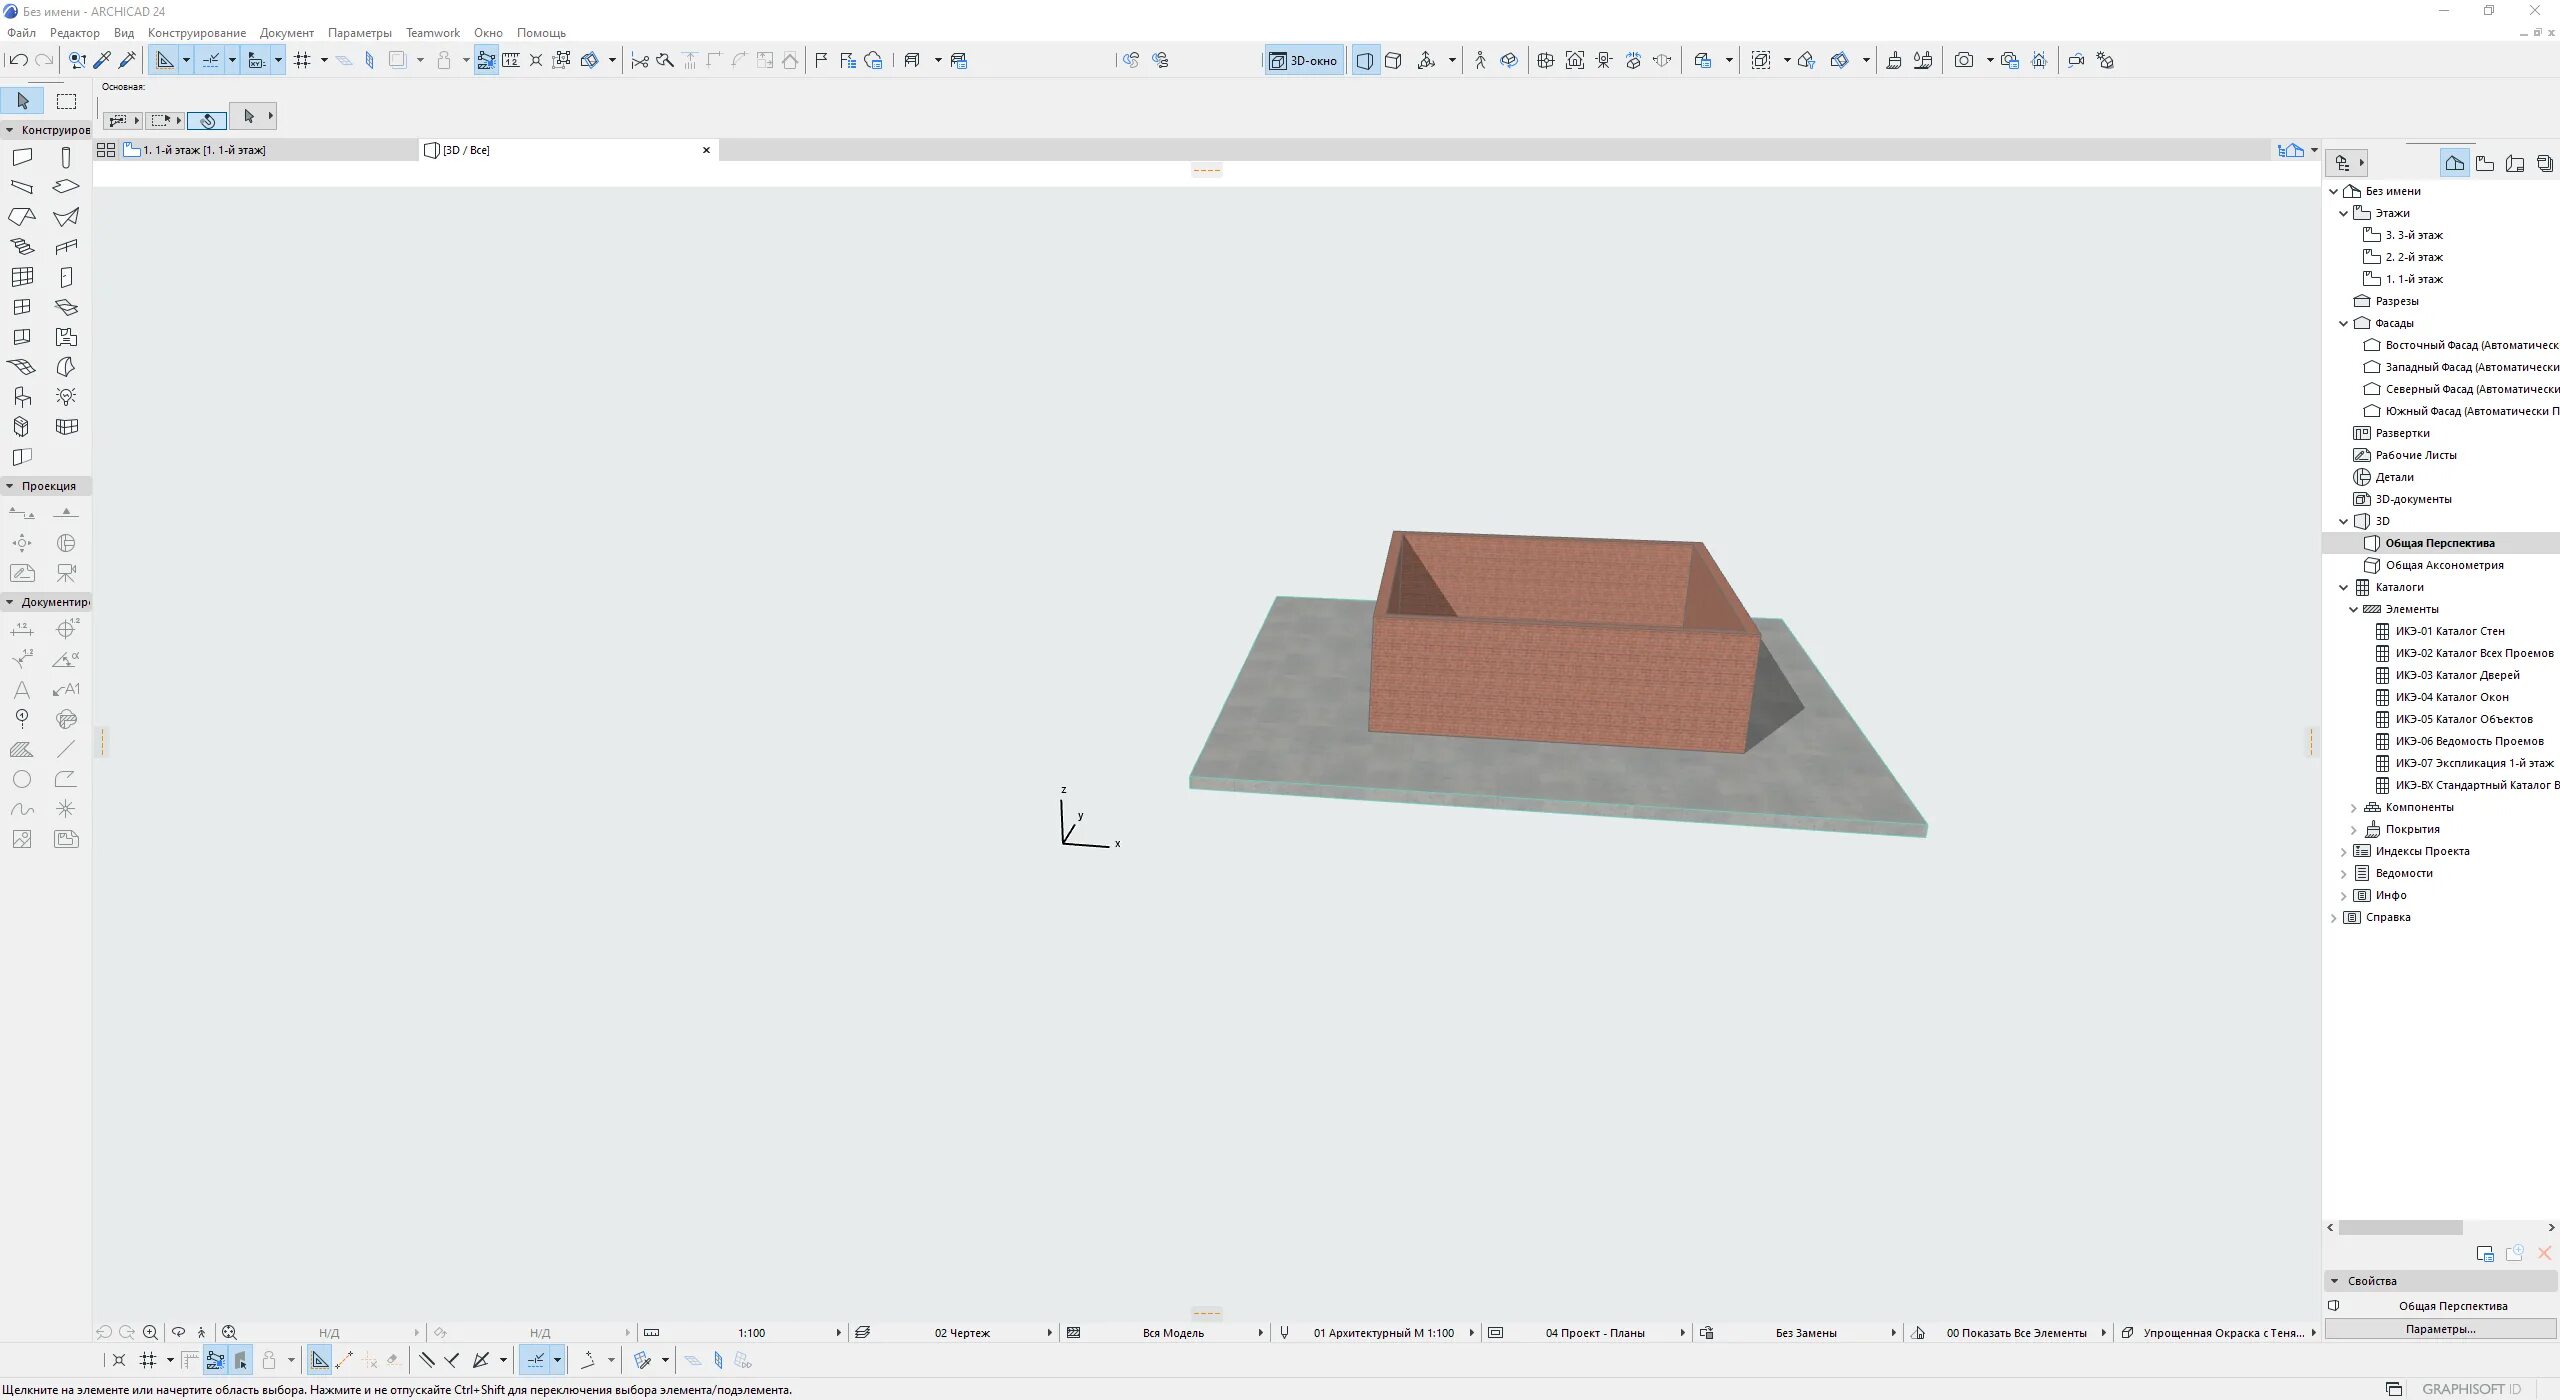The height and width of the screenshot is (1400, 2560).
Task: Activate the Wall tool in the toolbox
Action: [x=22, y=158]
